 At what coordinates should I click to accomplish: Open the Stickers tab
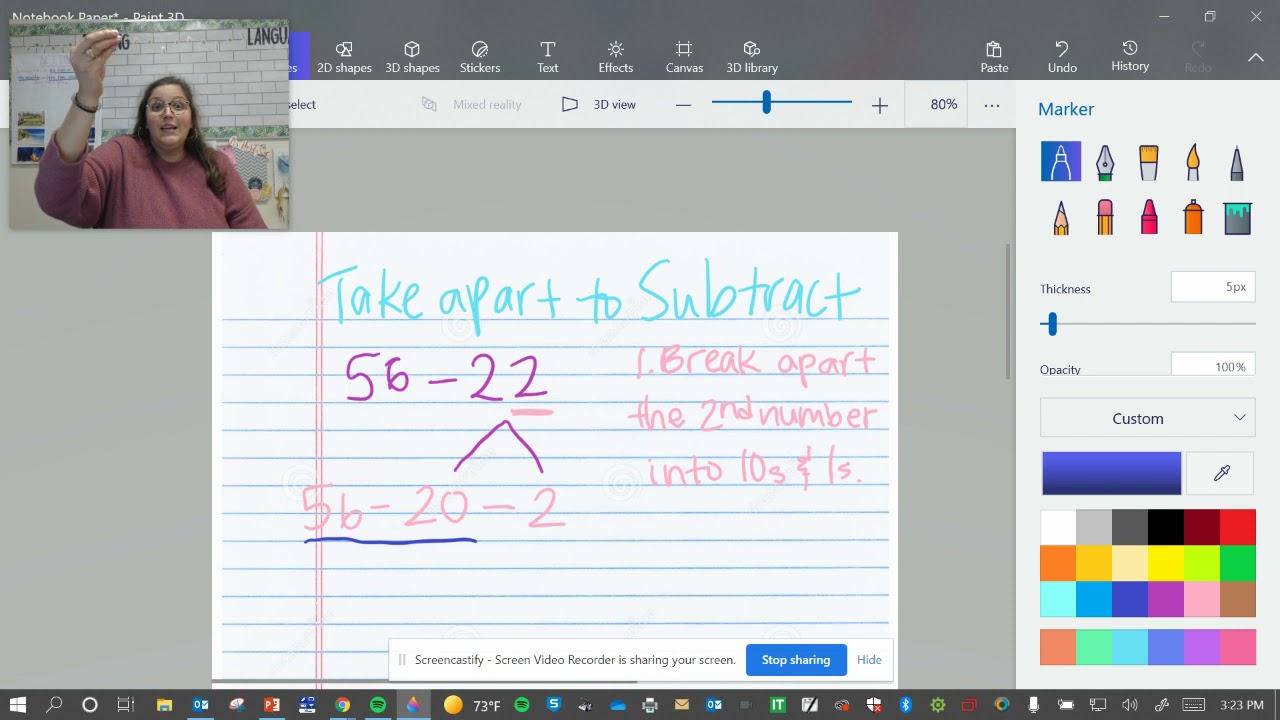pyautogui.click(x=480, y=57)
